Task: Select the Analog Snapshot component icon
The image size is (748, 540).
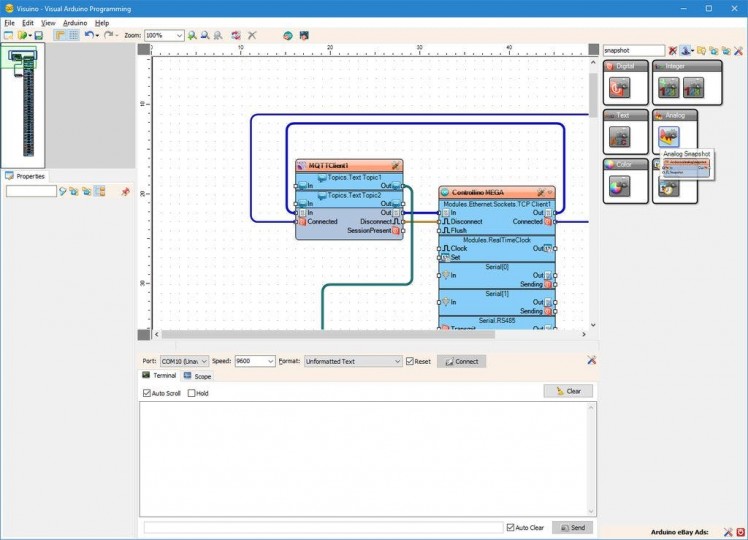Action: 668,135
